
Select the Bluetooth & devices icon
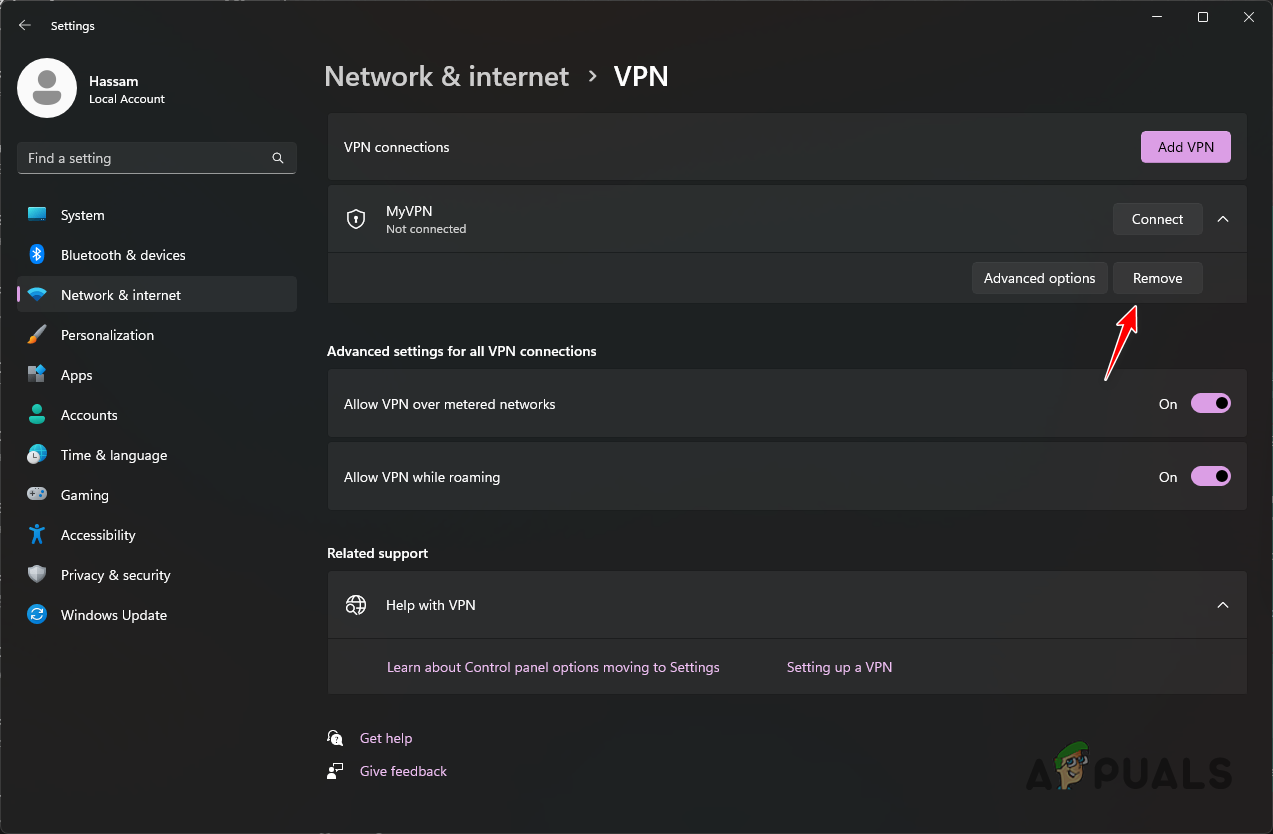point(37,254)
